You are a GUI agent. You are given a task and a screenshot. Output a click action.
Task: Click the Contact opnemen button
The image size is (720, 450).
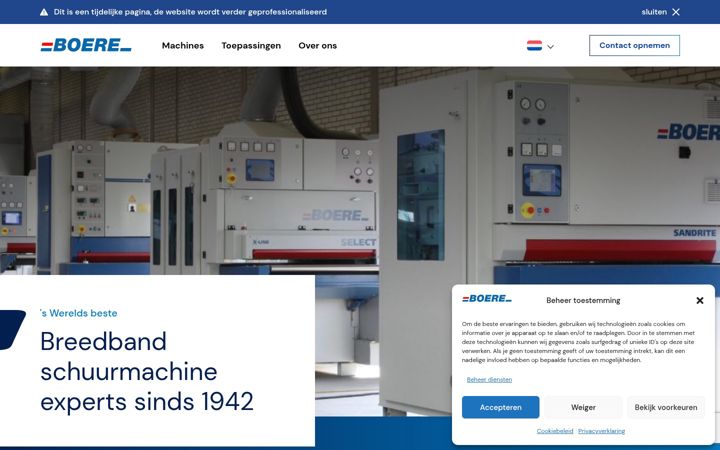tap(635, 45)
